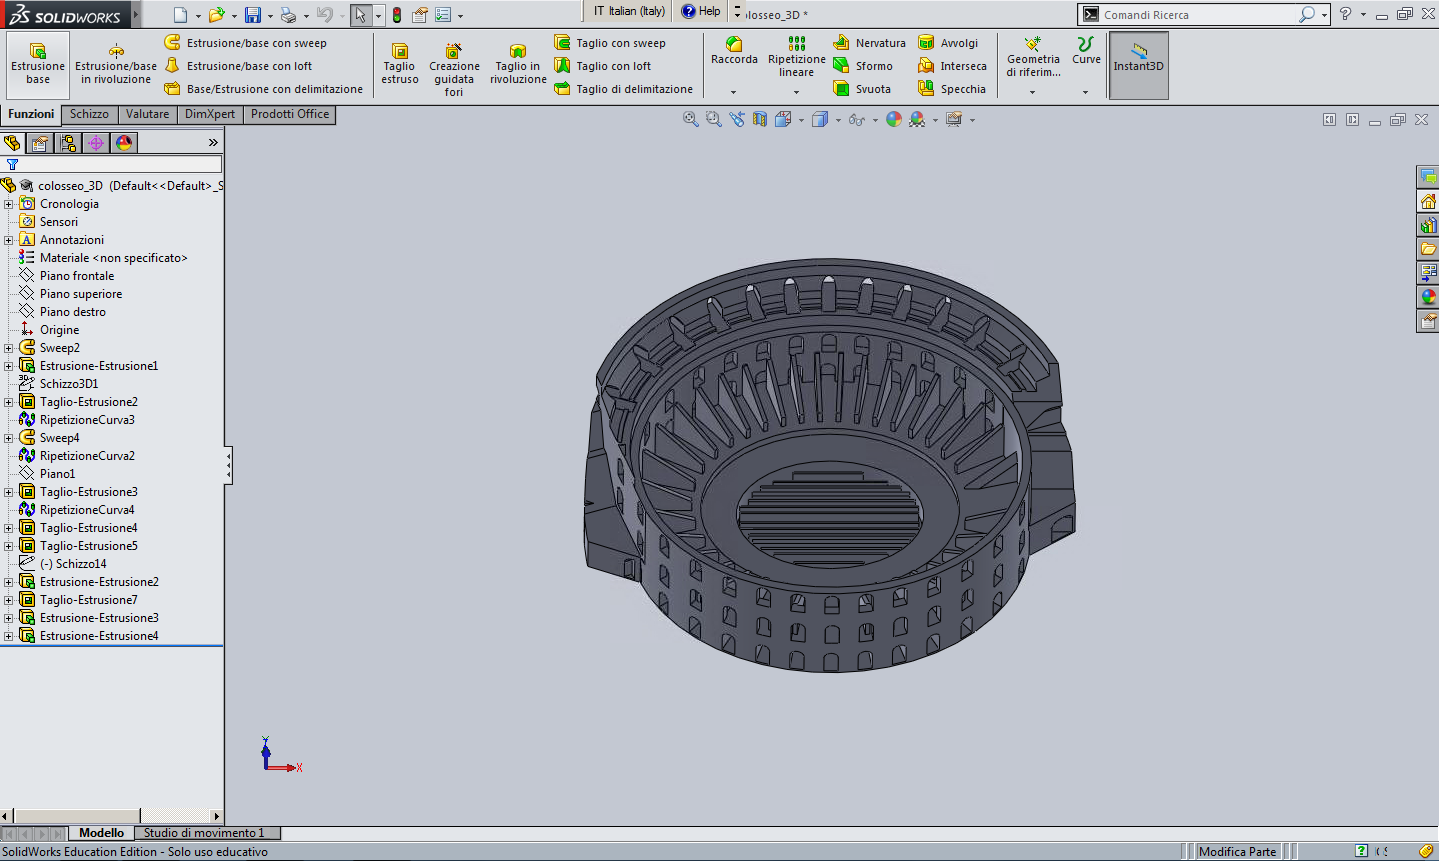
Task: Expand the Estrusione-Estrusione1 node
Action: coord(9,366)
